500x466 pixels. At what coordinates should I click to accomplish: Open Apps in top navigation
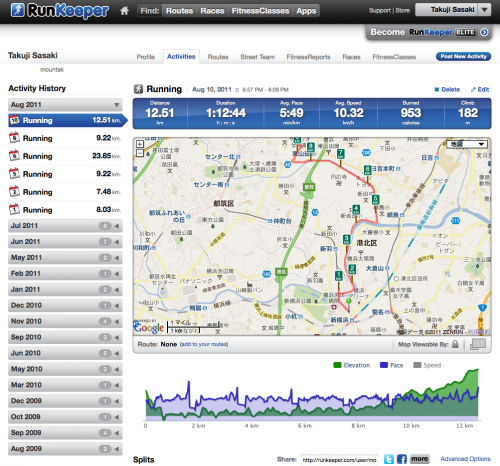point(306,11)
